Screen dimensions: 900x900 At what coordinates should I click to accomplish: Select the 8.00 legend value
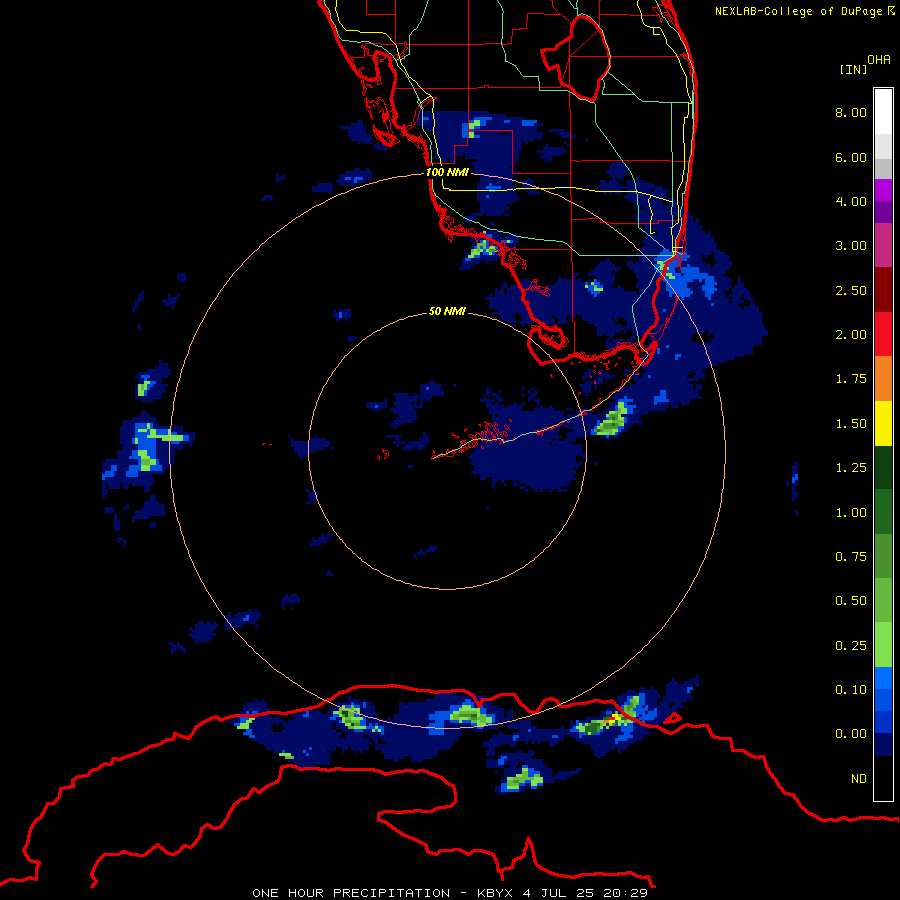point(851,112)
